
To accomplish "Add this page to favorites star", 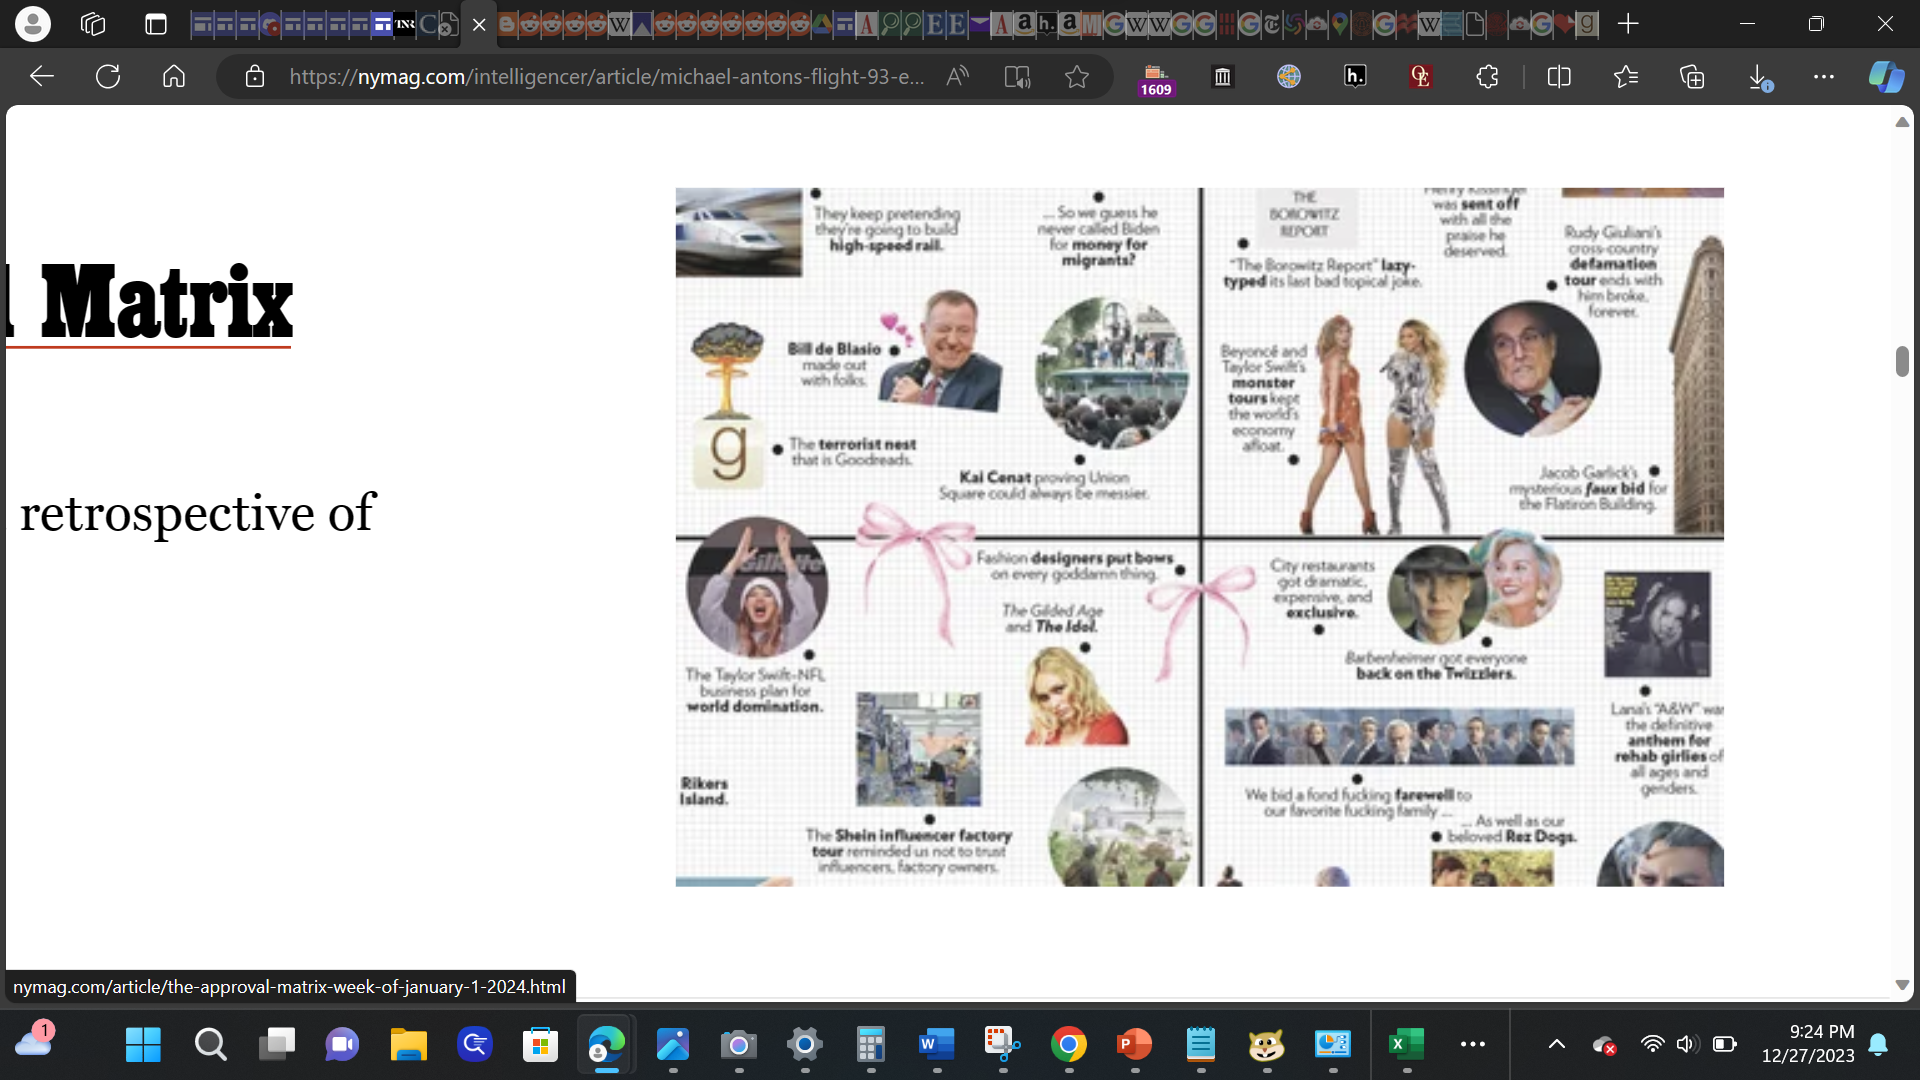I will tap(1077, 76).
